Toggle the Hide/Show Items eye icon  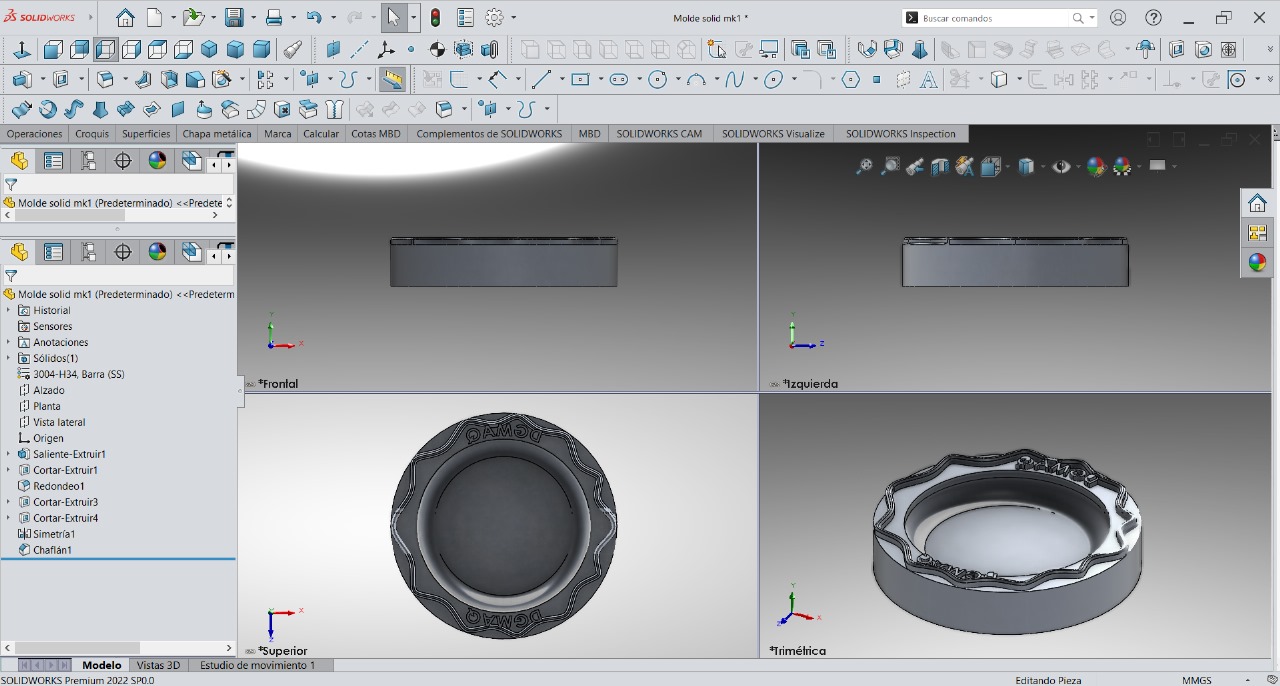(1061, 167)
